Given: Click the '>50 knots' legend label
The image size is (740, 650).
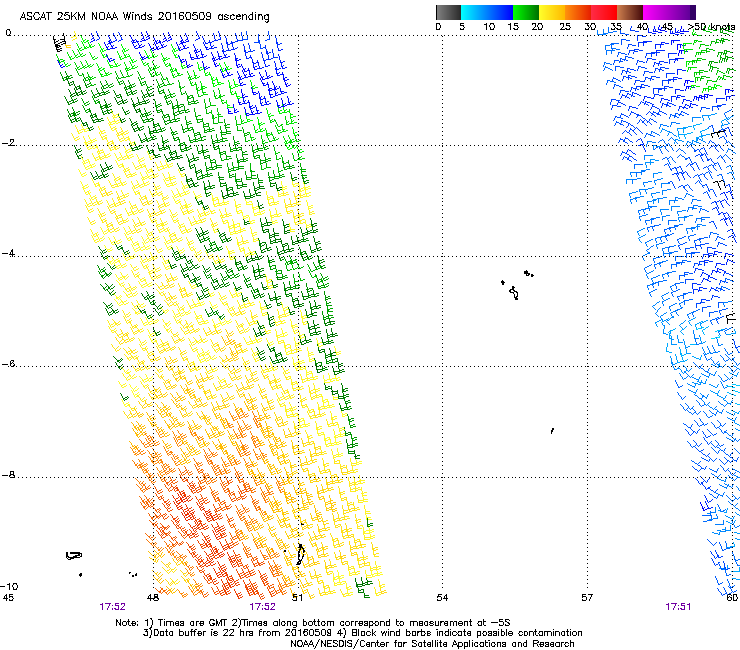Looking at the screenshot, I should pos(711,27).
